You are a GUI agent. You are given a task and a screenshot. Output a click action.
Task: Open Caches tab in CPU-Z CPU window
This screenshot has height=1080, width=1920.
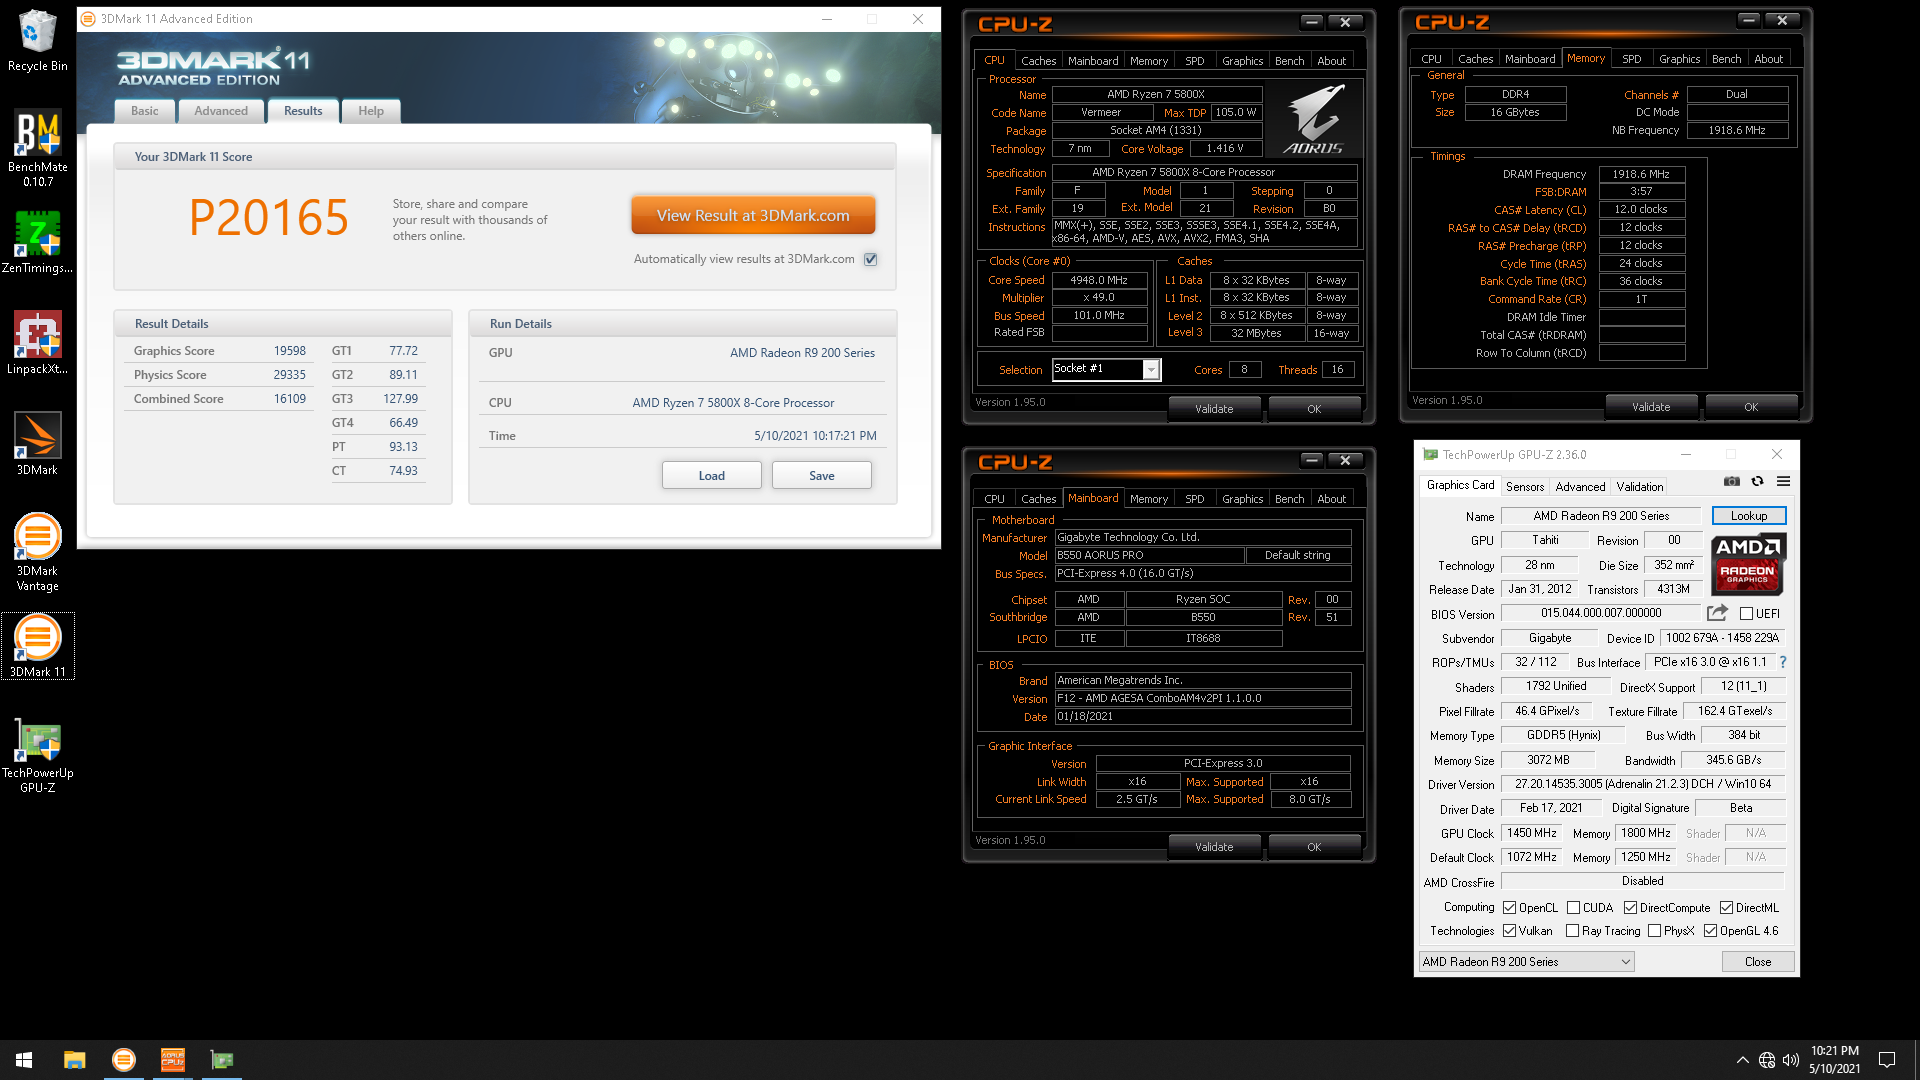tap(1038, 61)
